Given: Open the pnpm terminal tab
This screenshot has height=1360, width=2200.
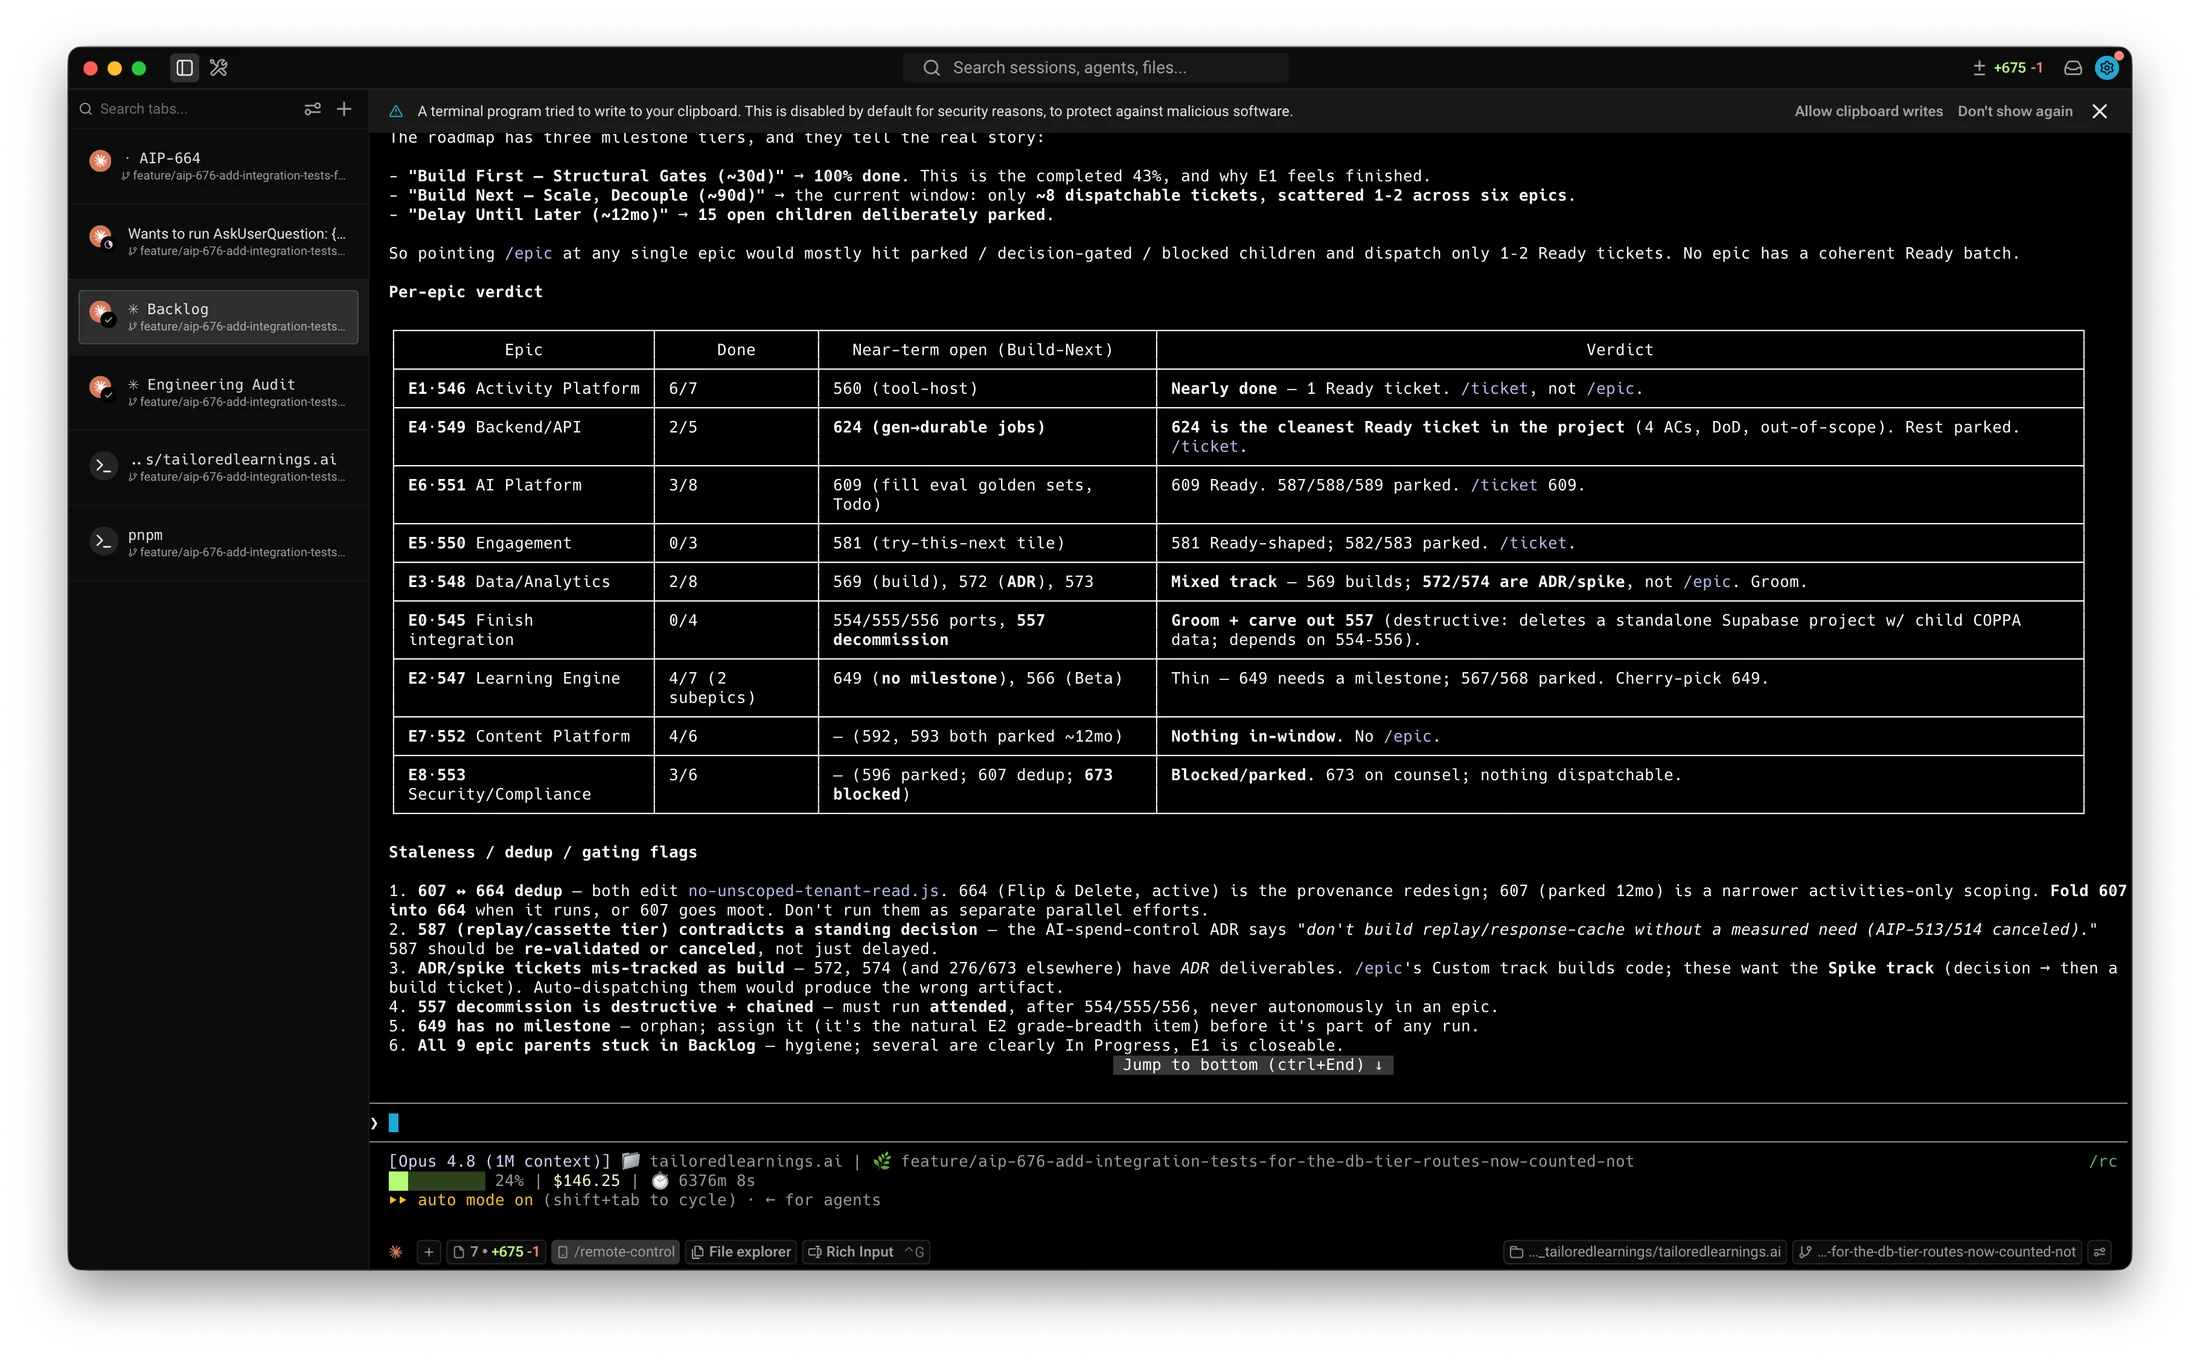Looking at the screenshot, I should coord(218,543).
